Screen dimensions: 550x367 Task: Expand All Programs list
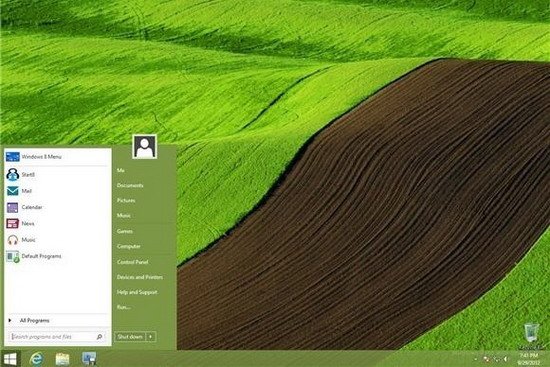57,320
